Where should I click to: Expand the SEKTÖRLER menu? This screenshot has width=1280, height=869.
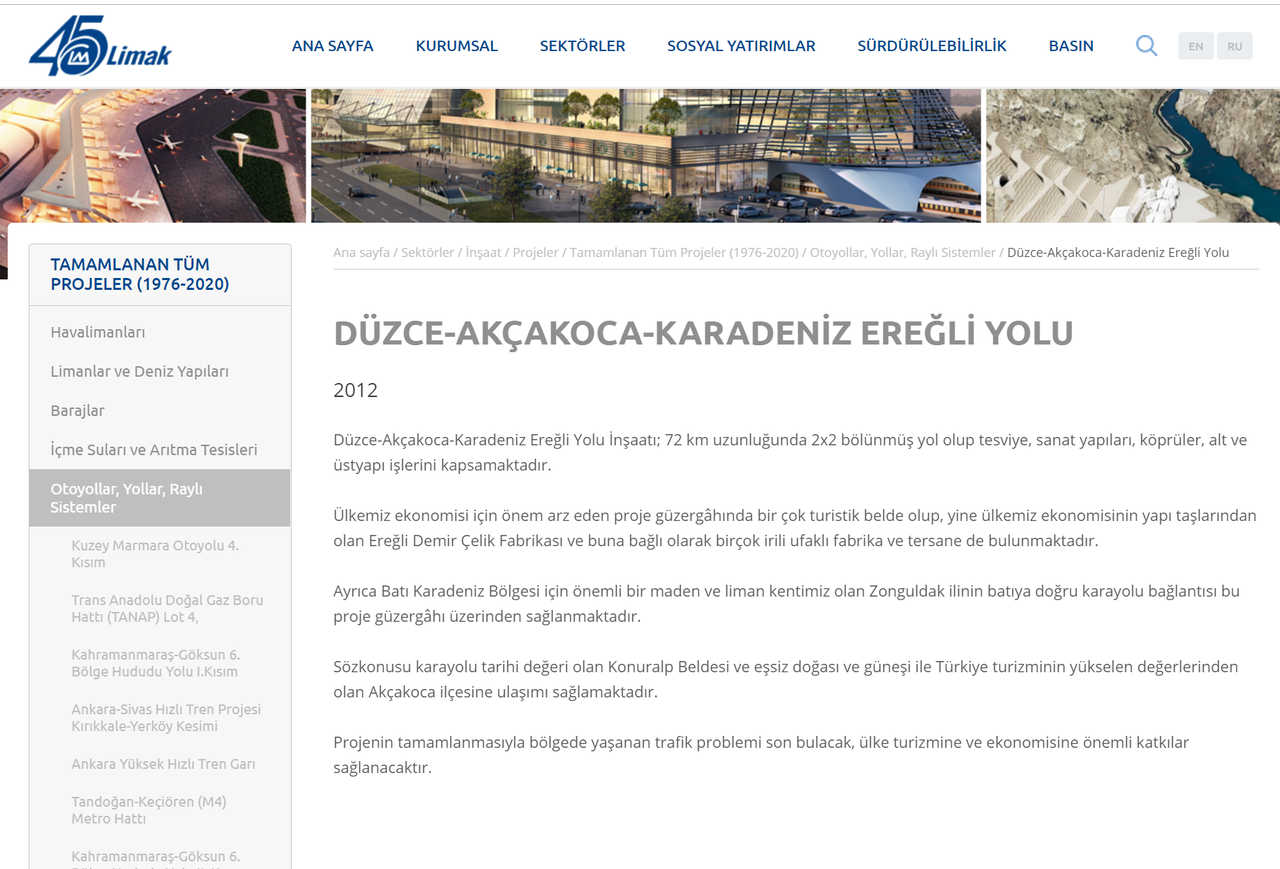(583, 46)
